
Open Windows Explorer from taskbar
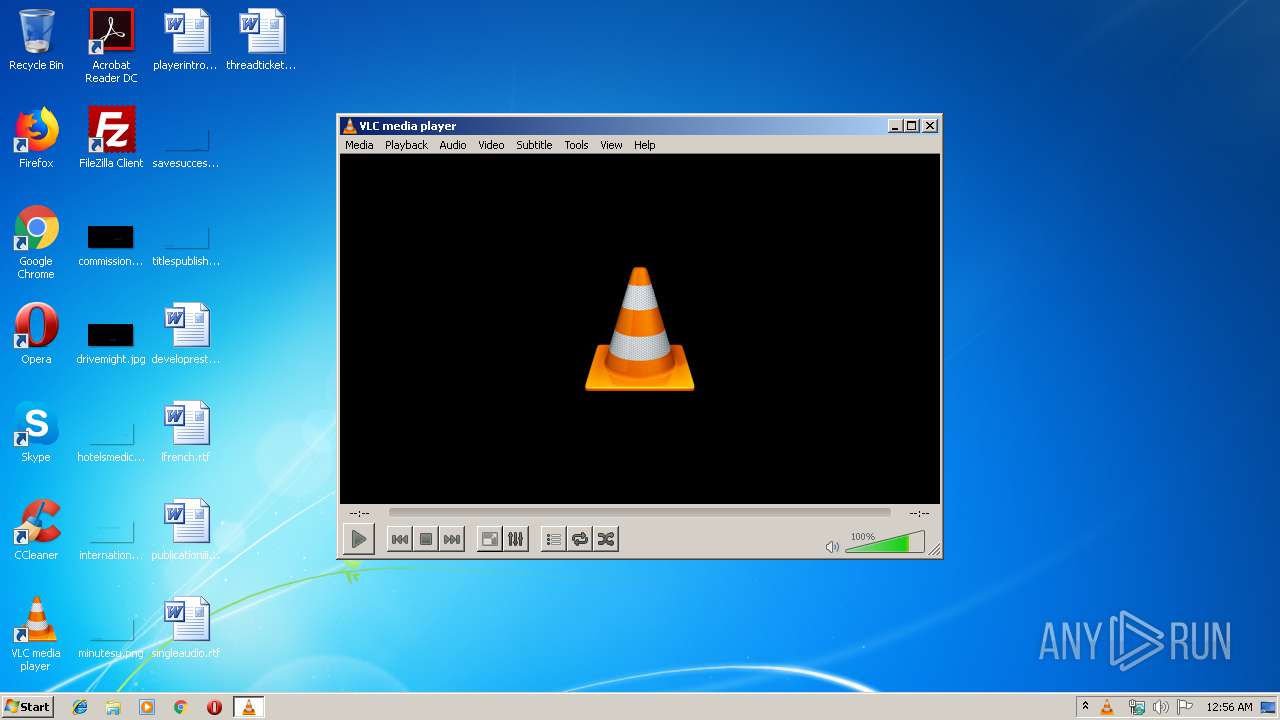pyautogui.click(x=113, y=707)
